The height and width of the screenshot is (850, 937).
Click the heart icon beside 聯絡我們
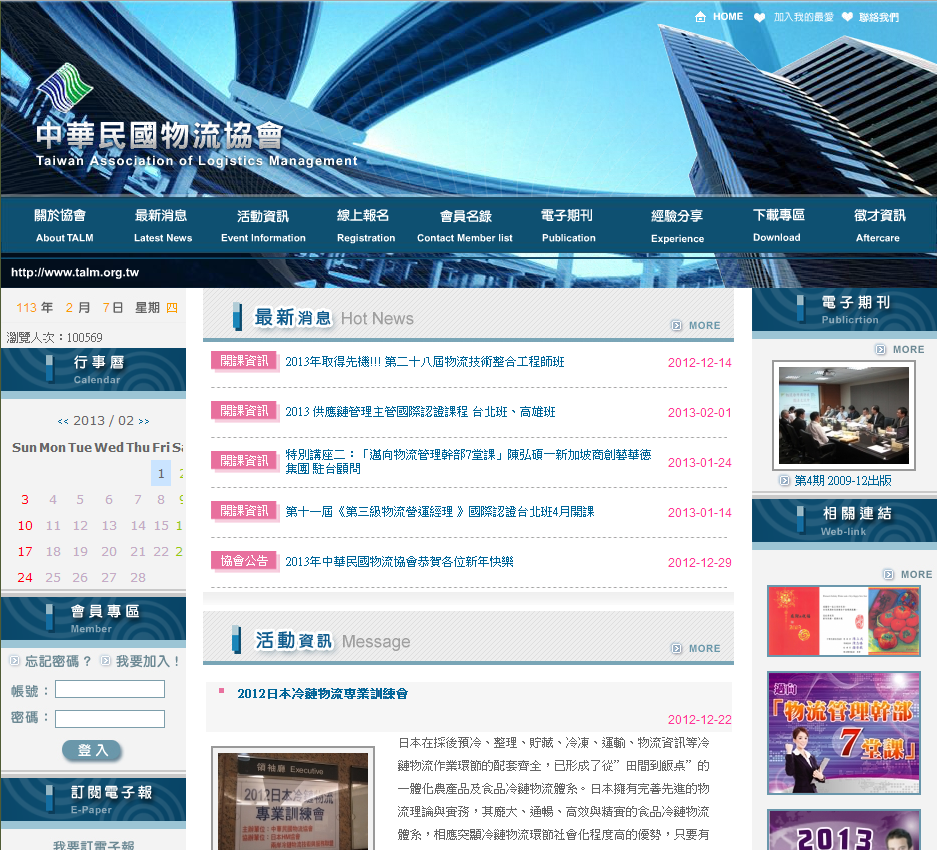(x=847, y=17)
